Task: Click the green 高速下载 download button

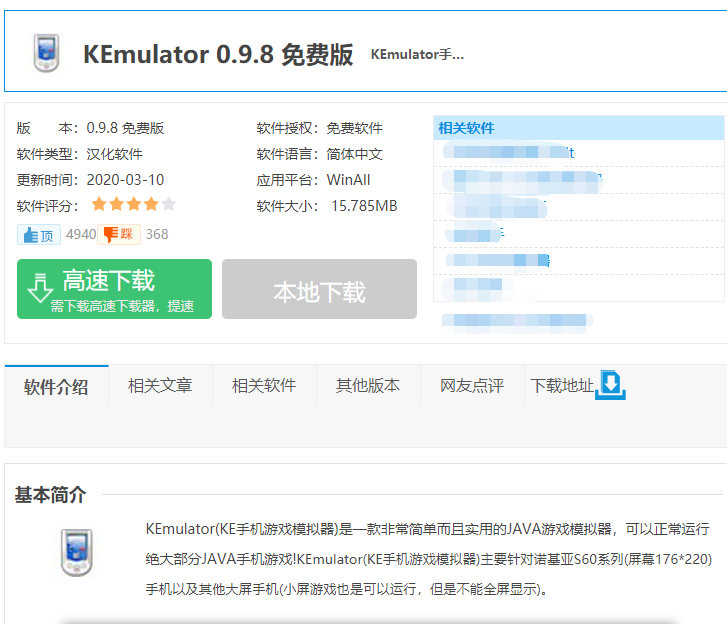Action: coord(115,289)
